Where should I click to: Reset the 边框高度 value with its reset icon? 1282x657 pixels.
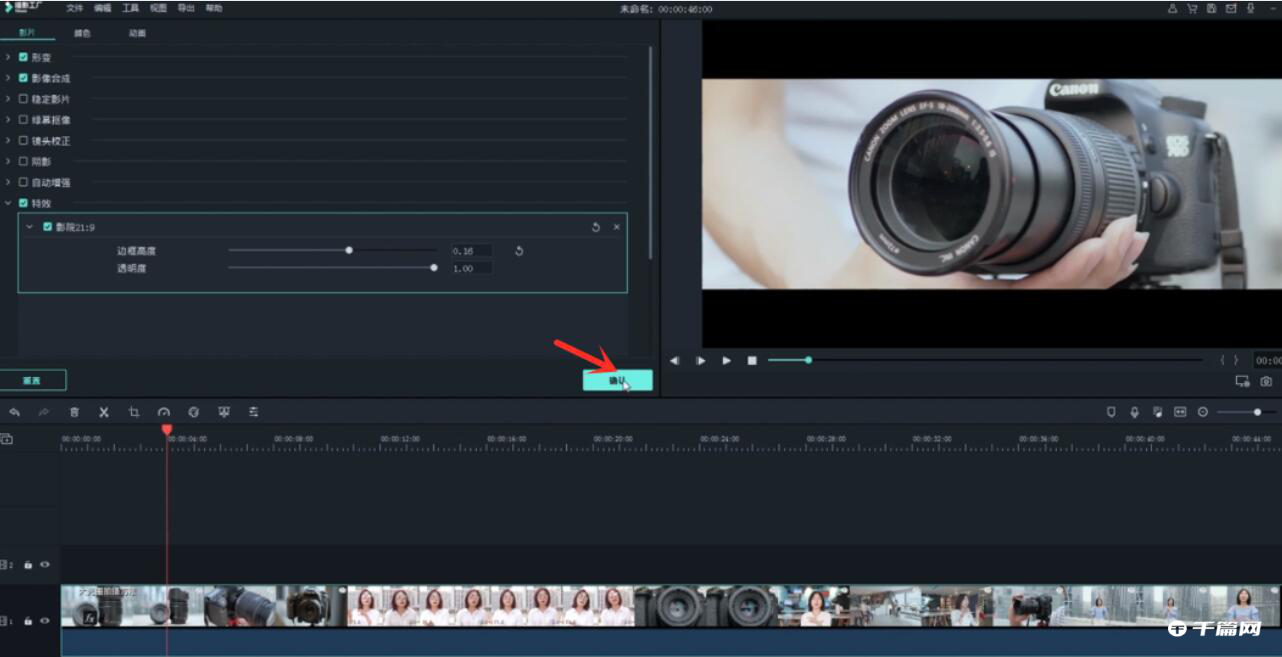click(x=519, y=251)
